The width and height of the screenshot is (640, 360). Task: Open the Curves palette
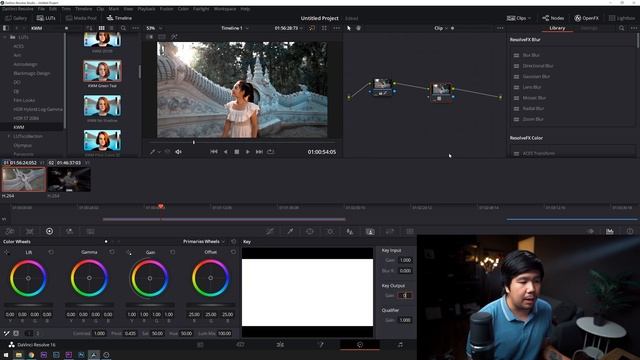tap(270, 231)
